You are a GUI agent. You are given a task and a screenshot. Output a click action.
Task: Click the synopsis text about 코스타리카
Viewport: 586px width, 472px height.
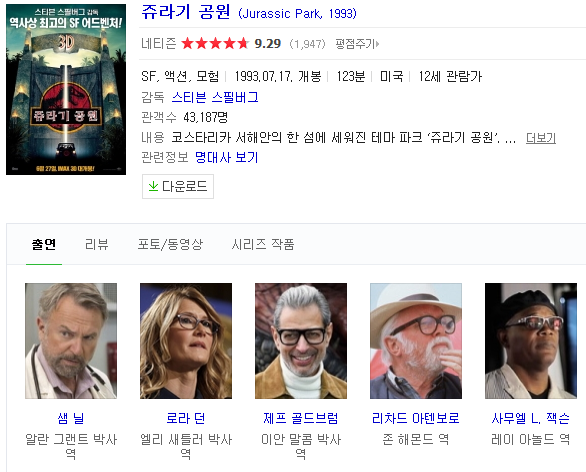pyautogui.click(x=343, y=138)
